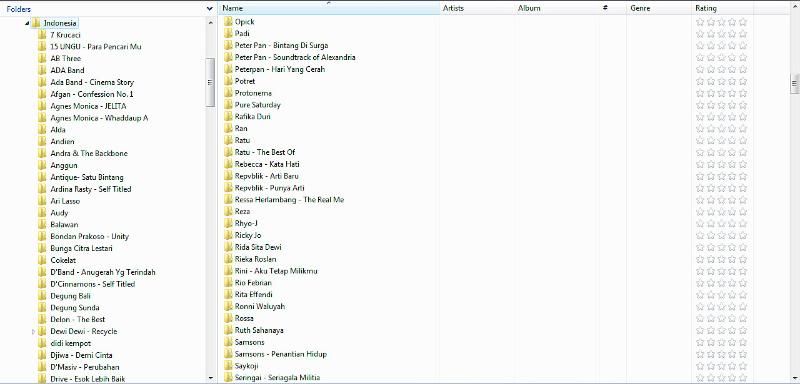This screenshot has width=800, height=384.
Task: Rate Ratu row with third star
Action: pyautogui.click(x=721, y=140)
